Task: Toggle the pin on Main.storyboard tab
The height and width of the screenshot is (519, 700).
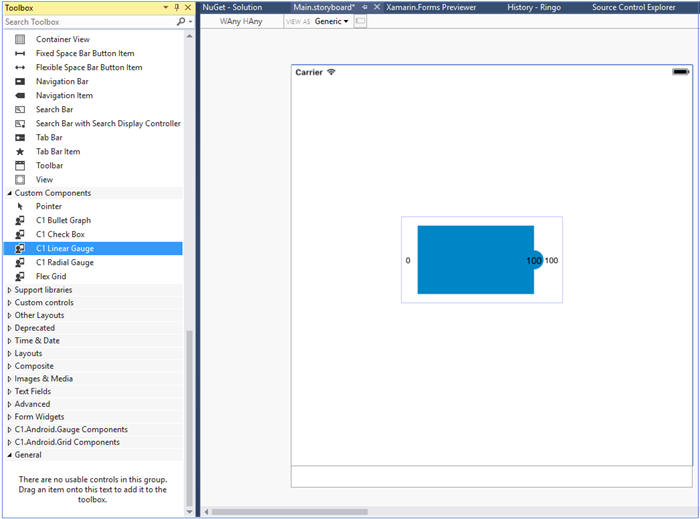Action: pyautogui.click(x=365, y=7)
